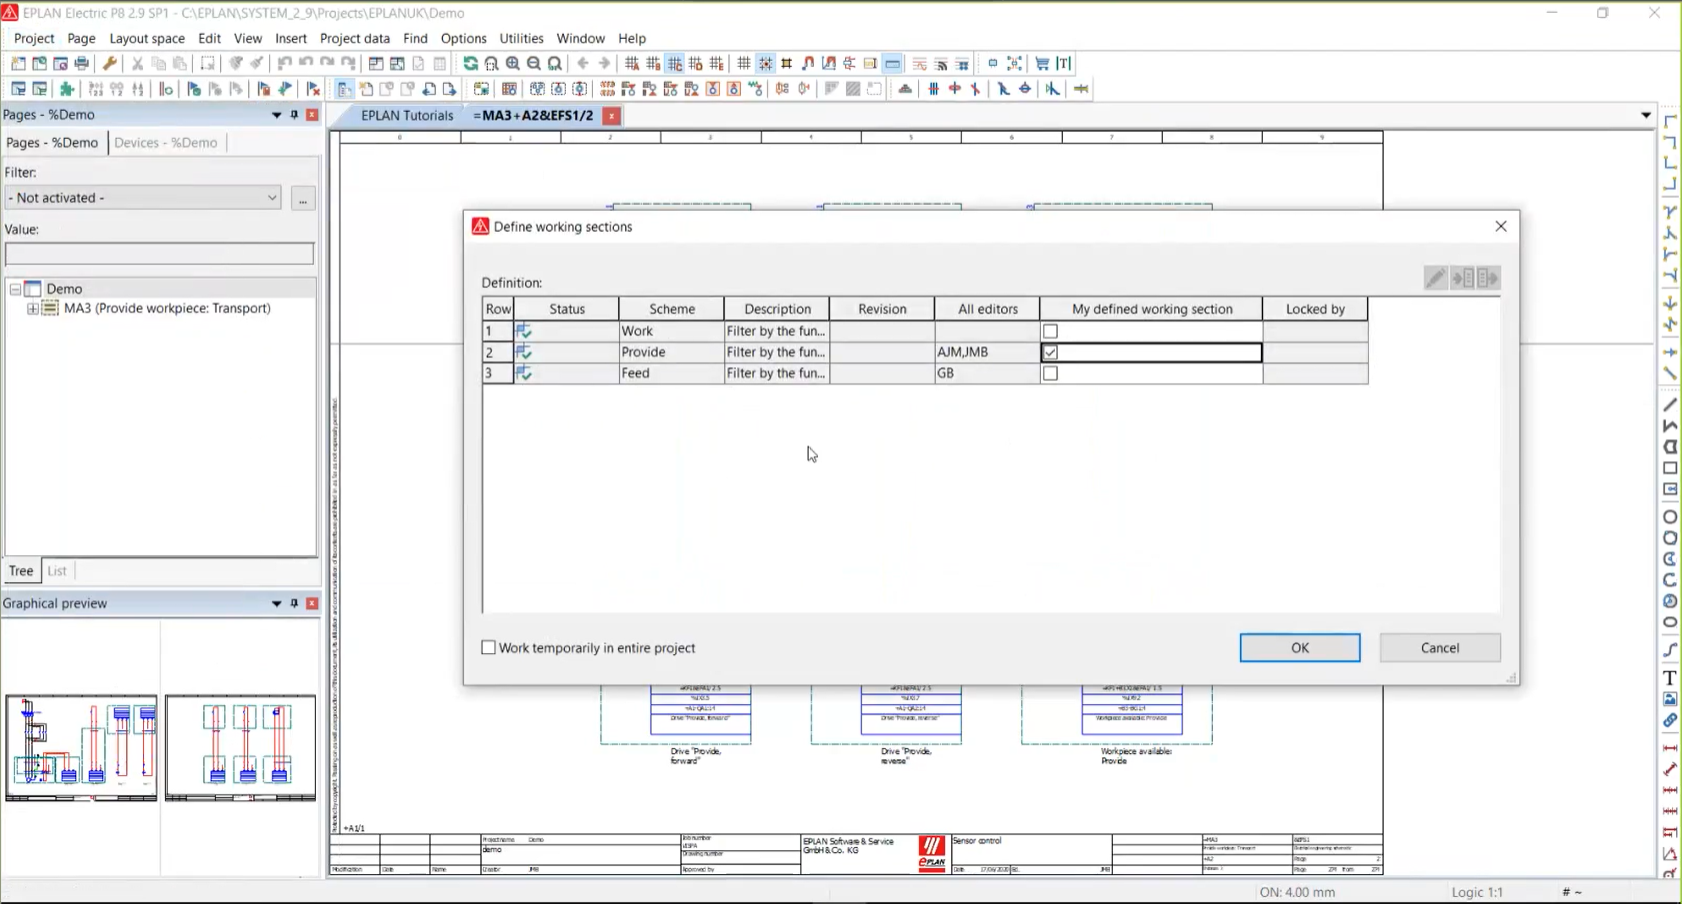Select the Rectangle drawing tool
This screenshot has width=1682, height=904.
tap(1669, 468)
